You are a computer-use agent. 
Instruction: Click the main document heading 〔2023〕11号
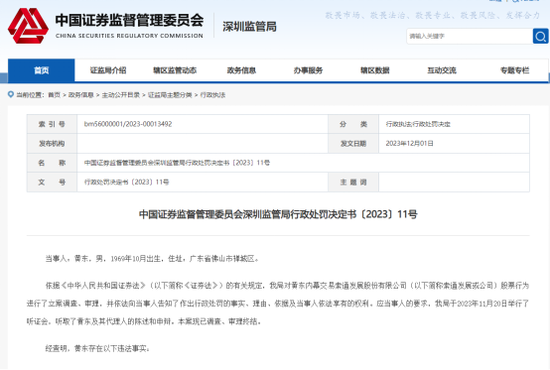[278, 214]
